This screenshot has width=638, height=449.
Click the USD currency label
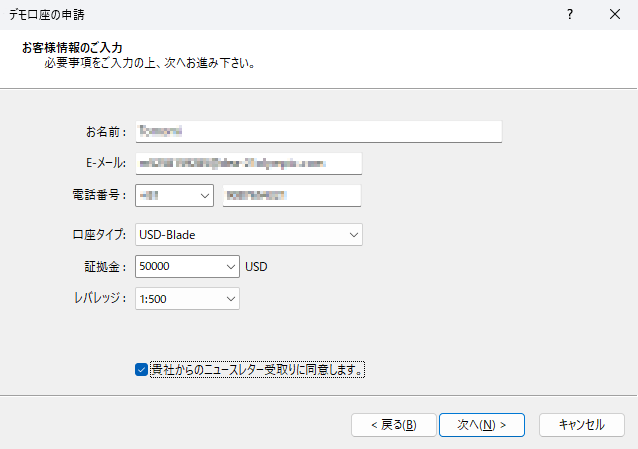click(256, 267)
